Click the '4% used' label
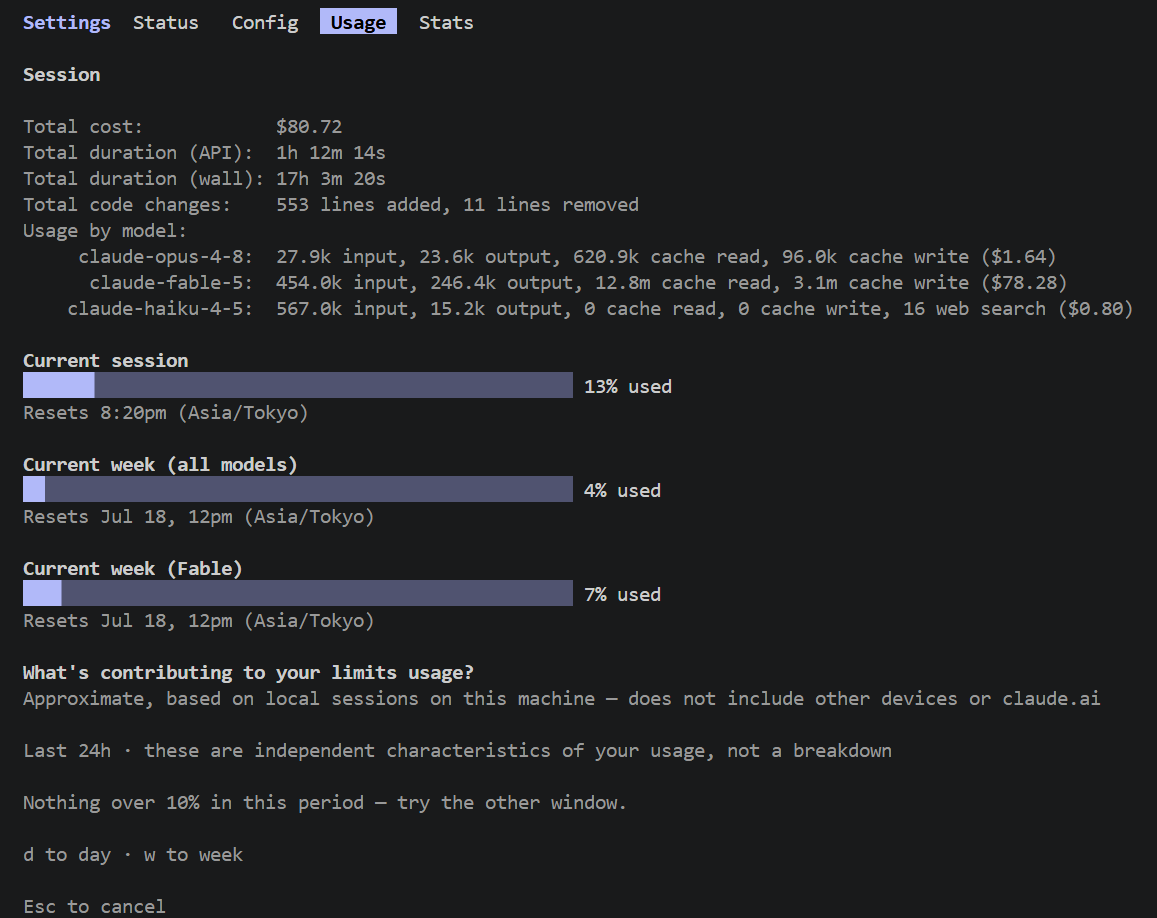This screenshot has height=918, width=1157. point(622,491)
